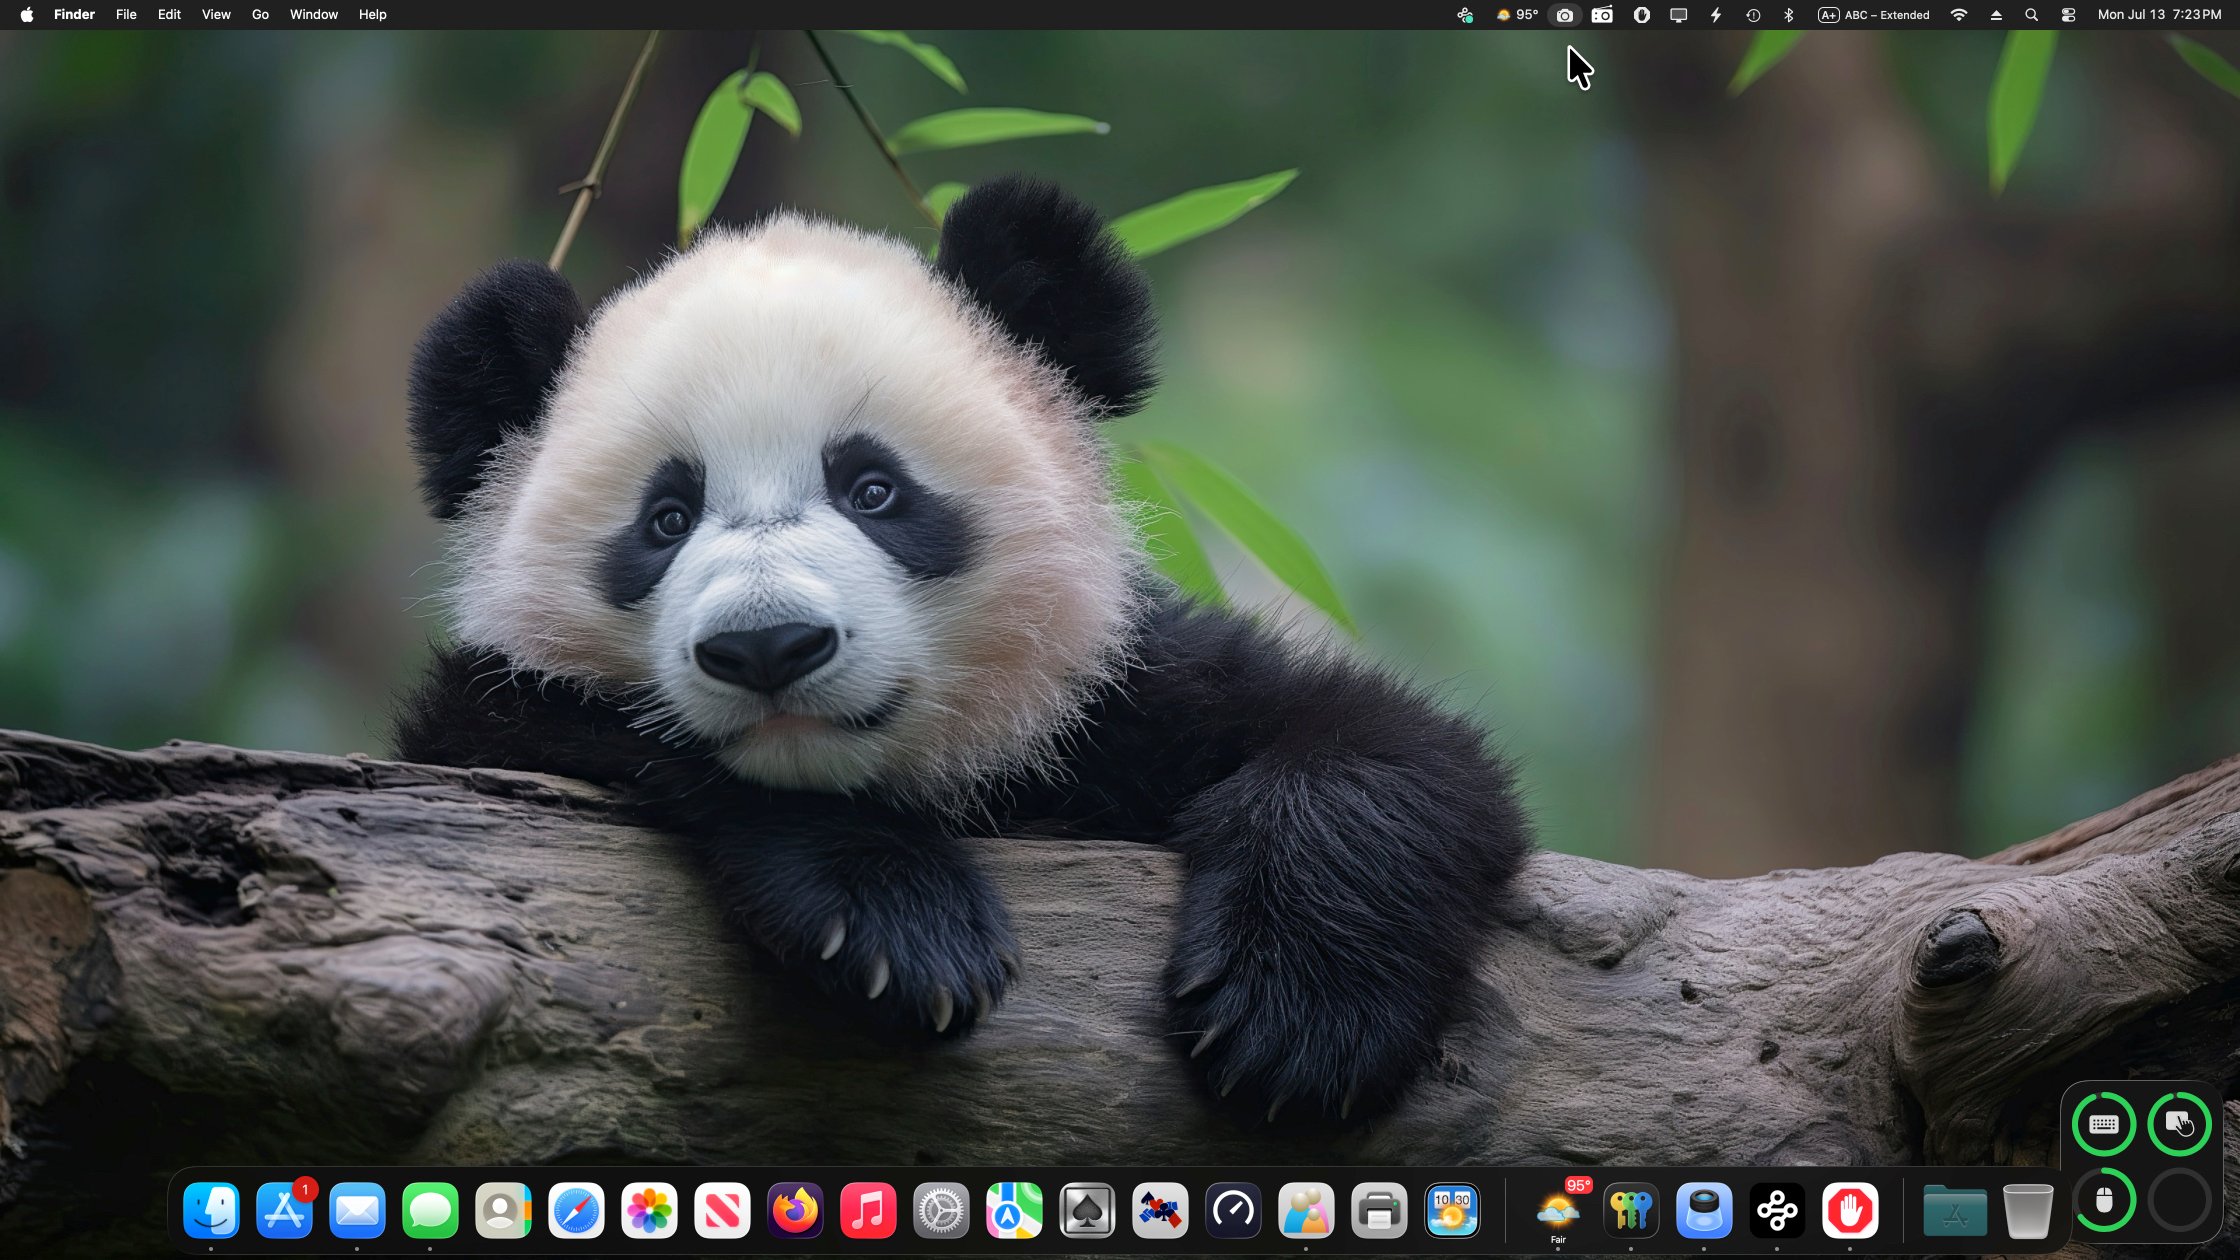
Task: Open the File menu
Action: click(126, 15)
